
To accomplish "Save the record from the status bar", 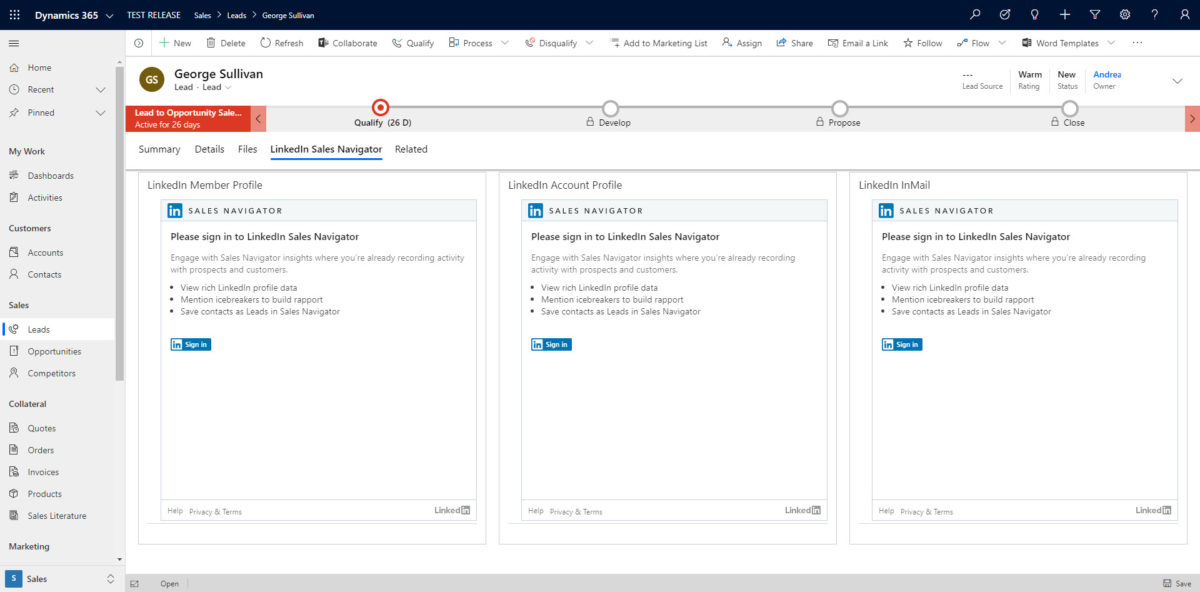I will pyautogui.click(x=1177, y=583).
